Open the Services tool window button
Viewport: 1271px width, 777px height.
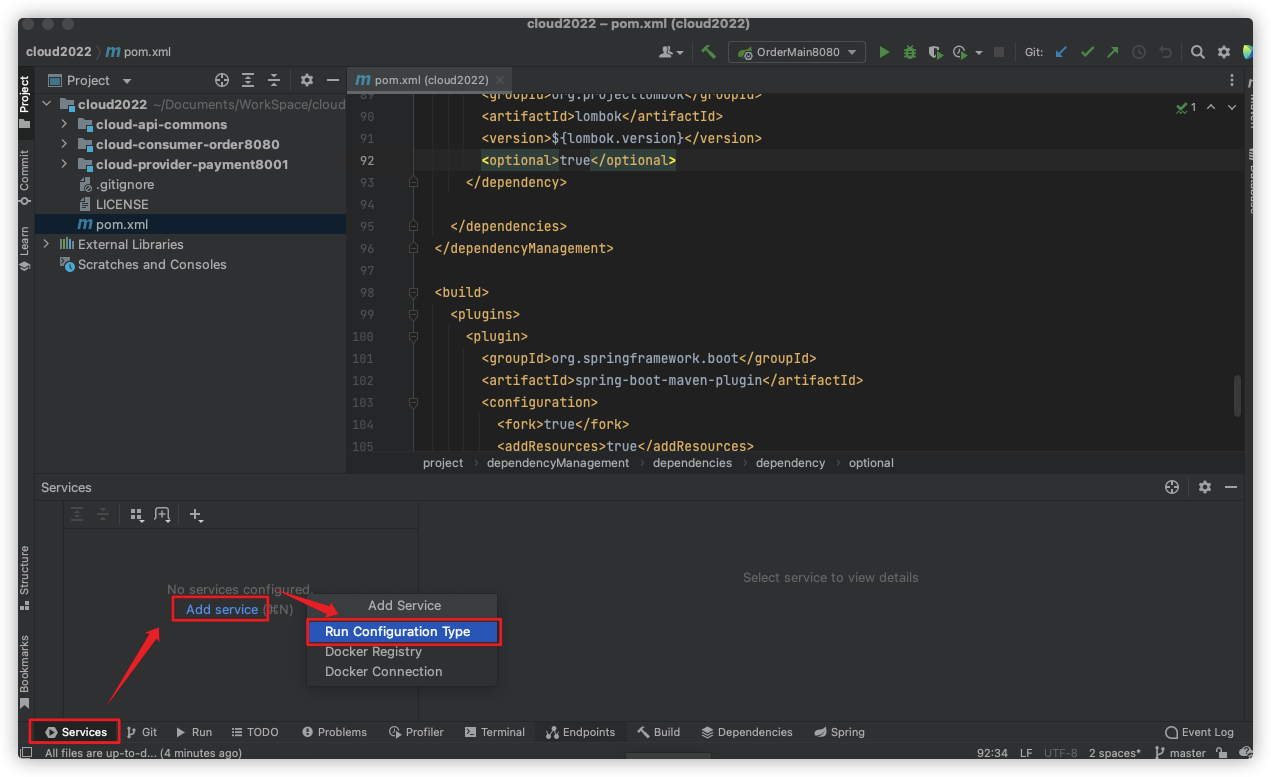[x=75, y=732]
